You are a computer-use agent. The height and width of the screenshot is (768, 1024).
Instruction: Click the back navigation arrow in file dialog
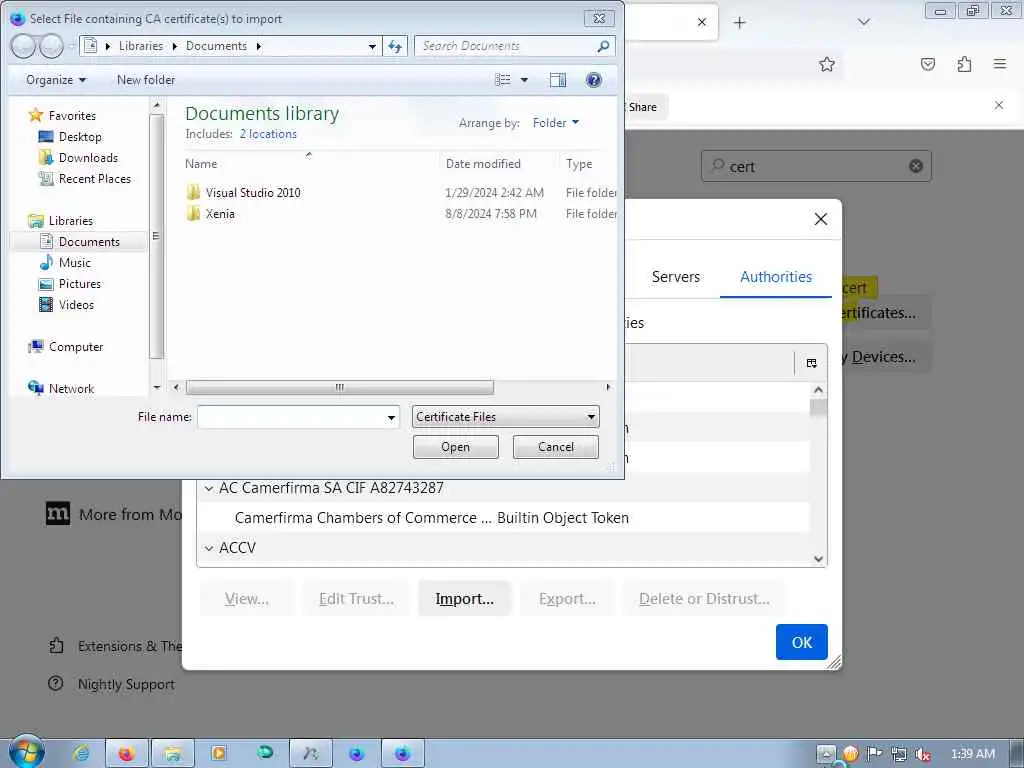click(x=23, y=46)
